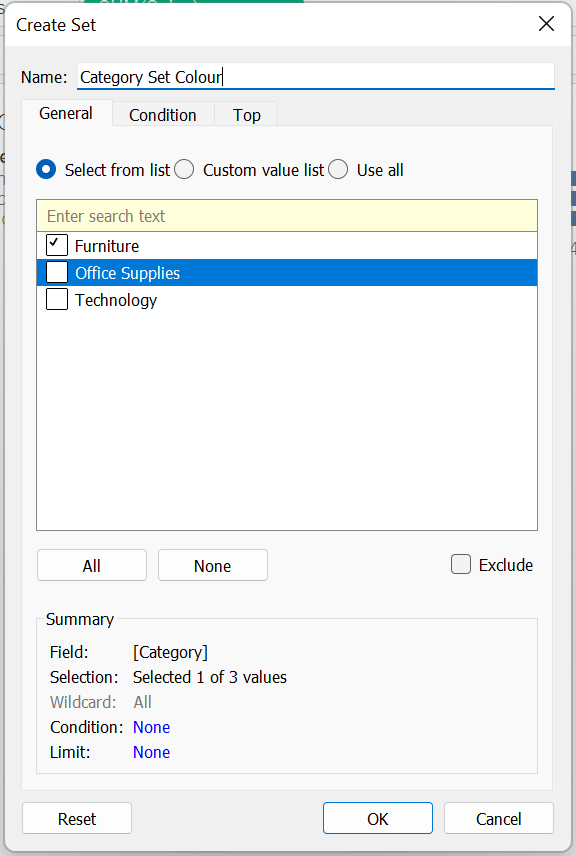The image size is (576, 856).
Task: Click the All button
Action: 92,566
